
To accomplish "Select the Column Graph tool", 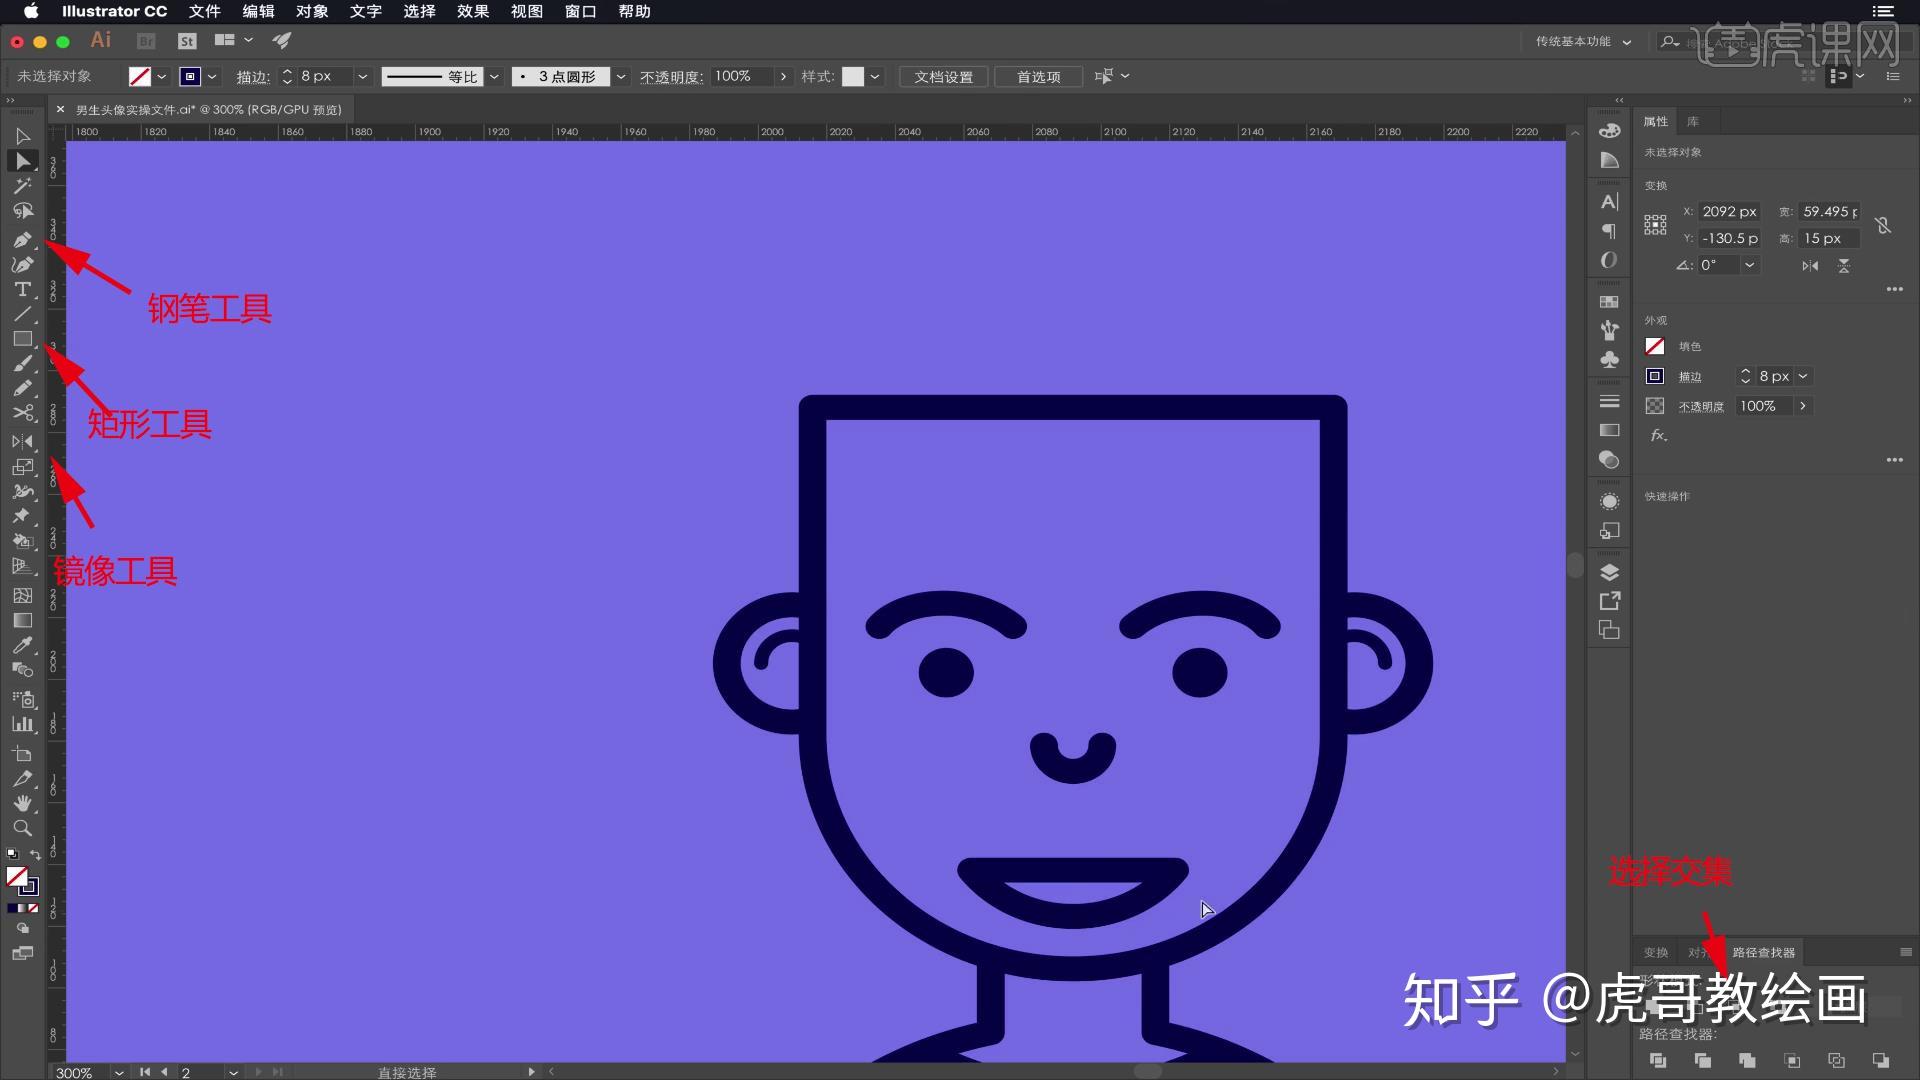I will [22, 724].
